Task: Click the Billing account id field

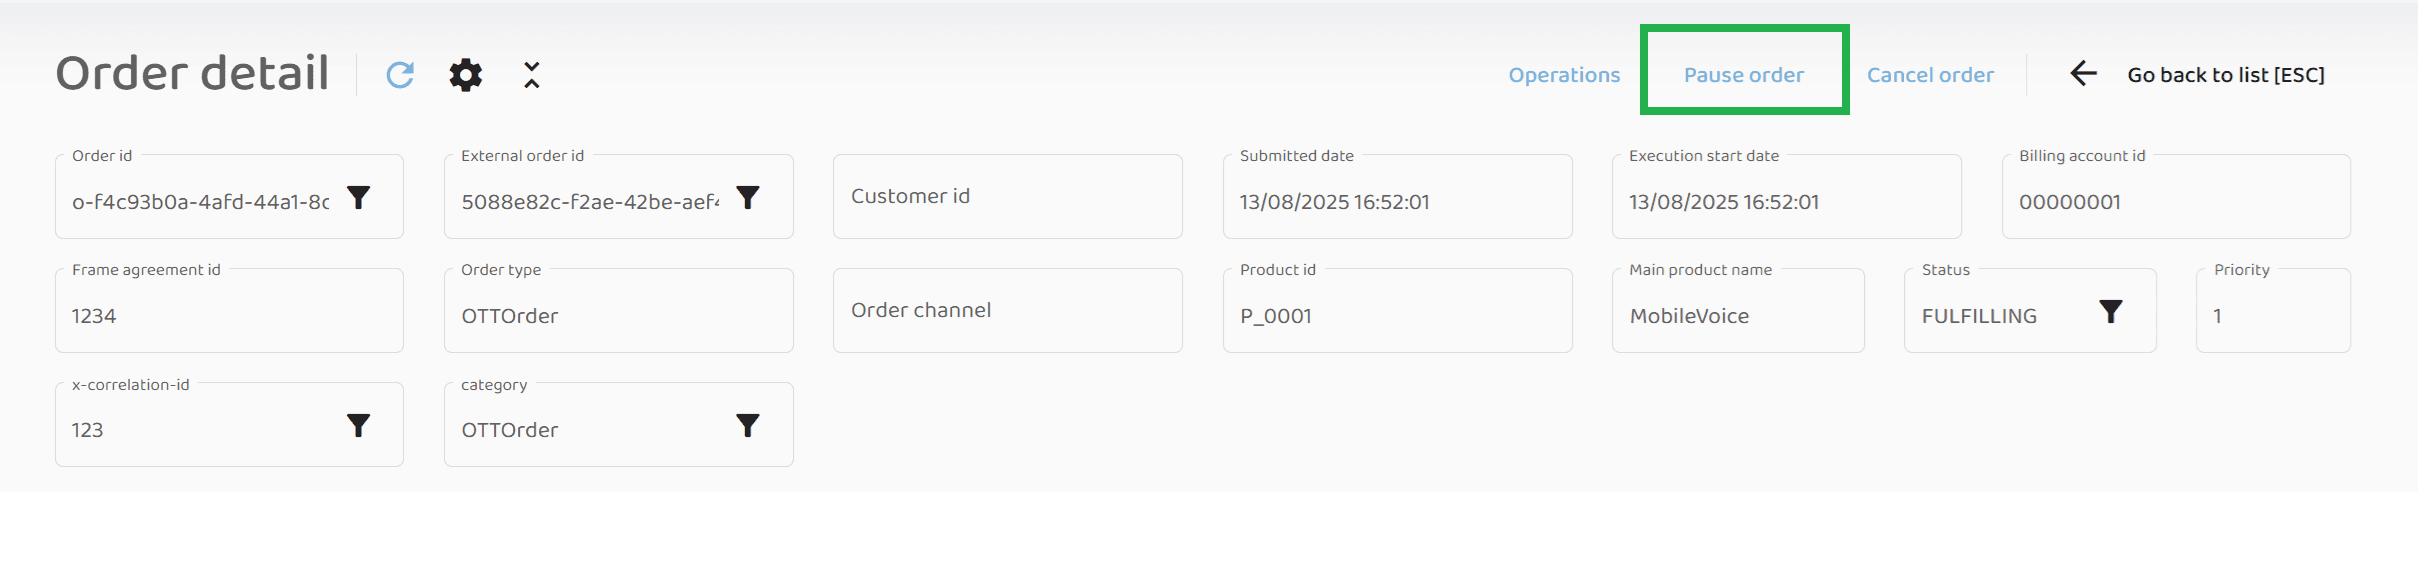Action: click(2175, 202)
